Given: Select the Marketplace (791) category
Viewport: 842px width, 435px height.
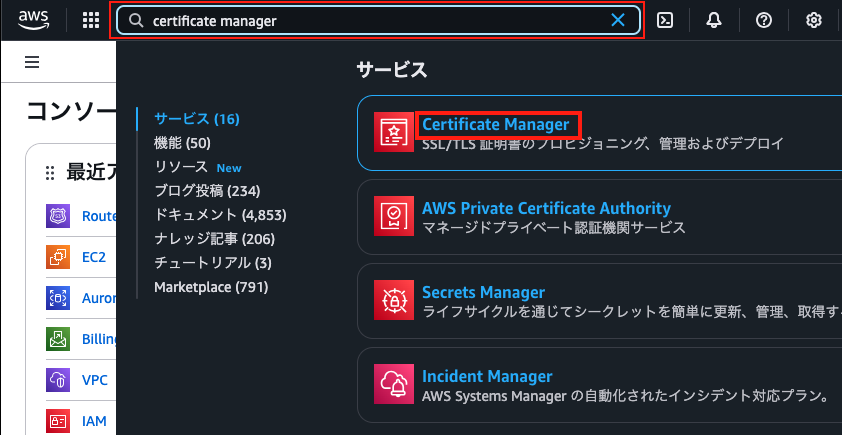Looking at the screenshot, I should [x=211, y=287].
